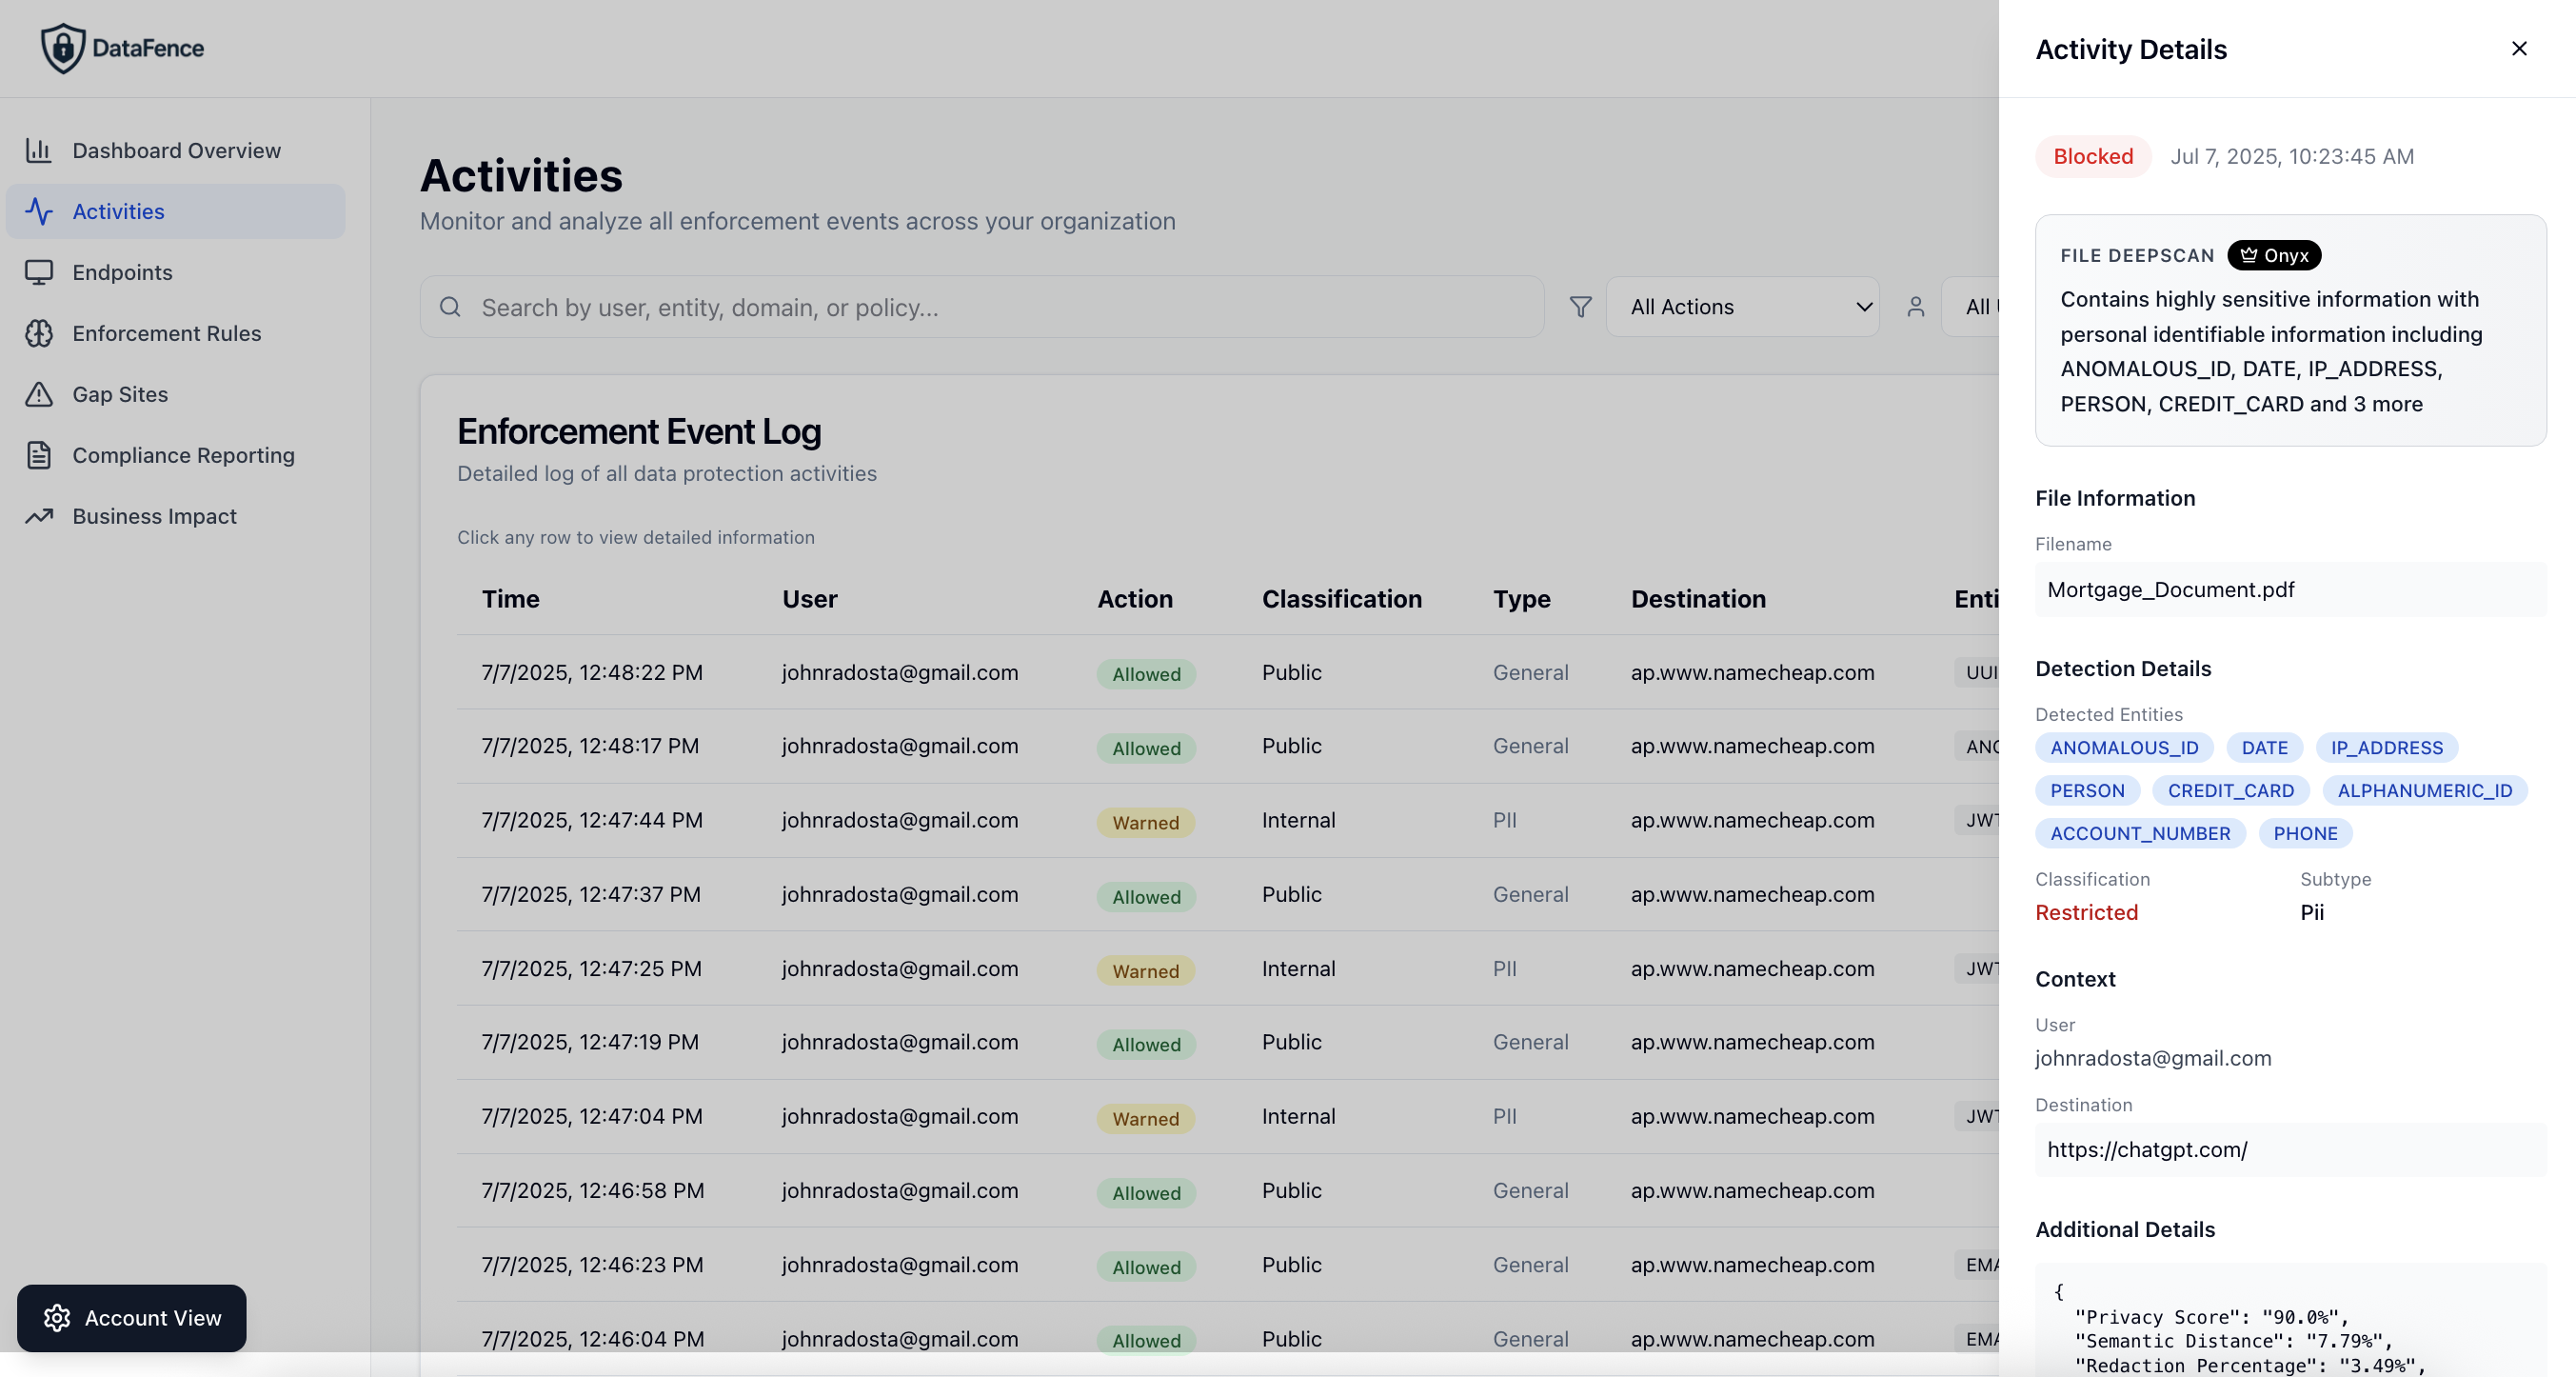
Task: Click the Warned badge at 12:47:44 PM
Action: click(1145, 822)
